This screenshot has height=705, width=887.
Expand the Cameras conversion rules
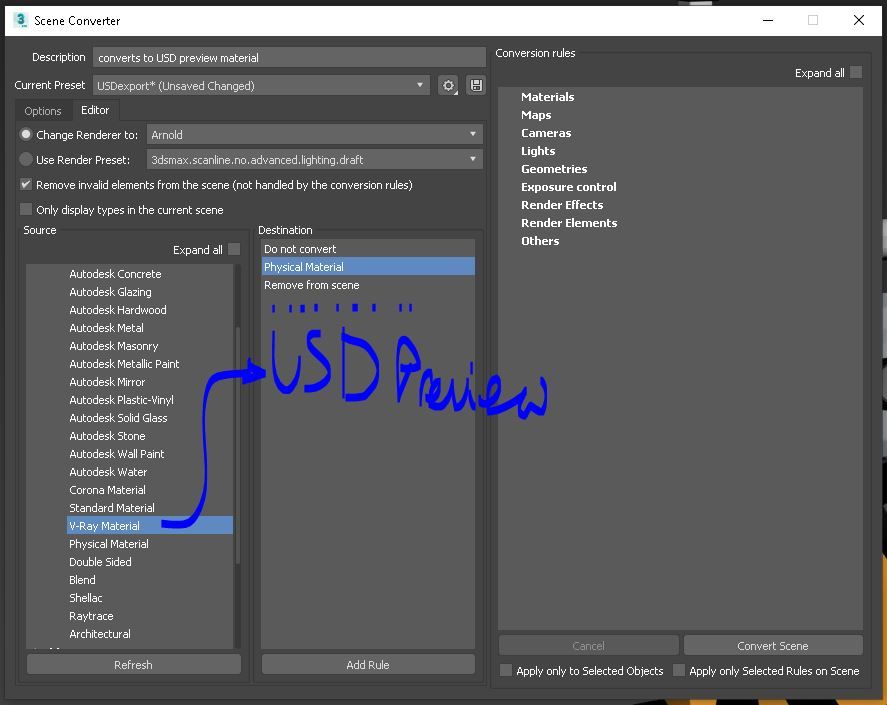click(546, 133)
